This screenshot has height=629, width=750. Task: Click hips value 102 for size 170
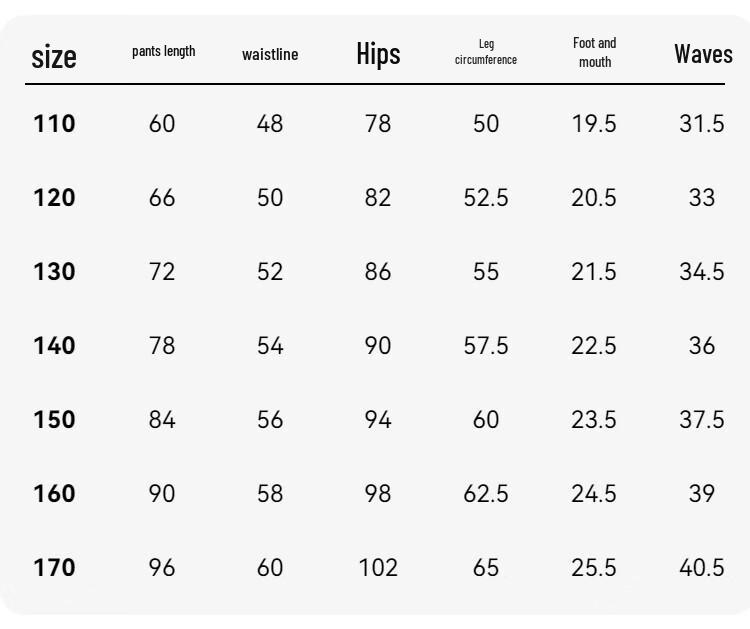tap(378, 568)
